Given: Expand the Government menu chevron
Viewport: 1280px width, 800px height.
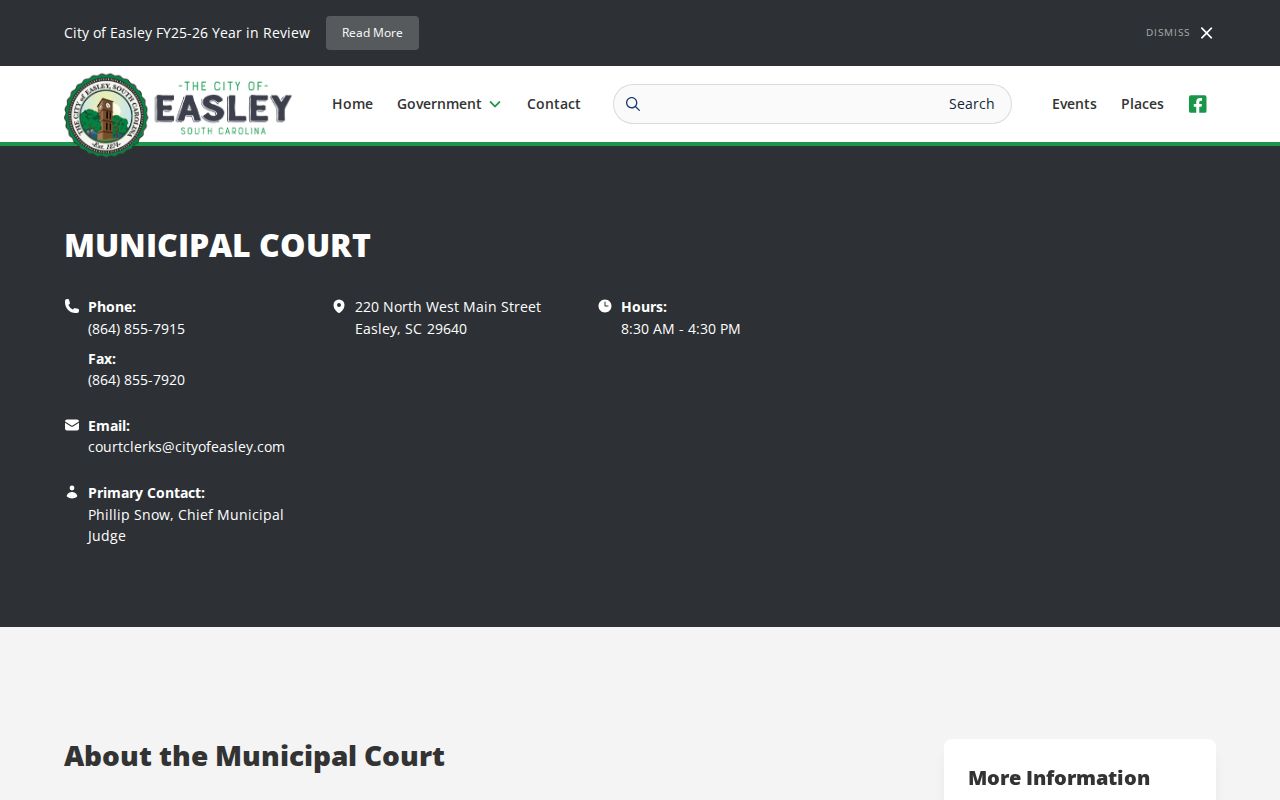Looking at the screenshot, I should pos(495,104).
